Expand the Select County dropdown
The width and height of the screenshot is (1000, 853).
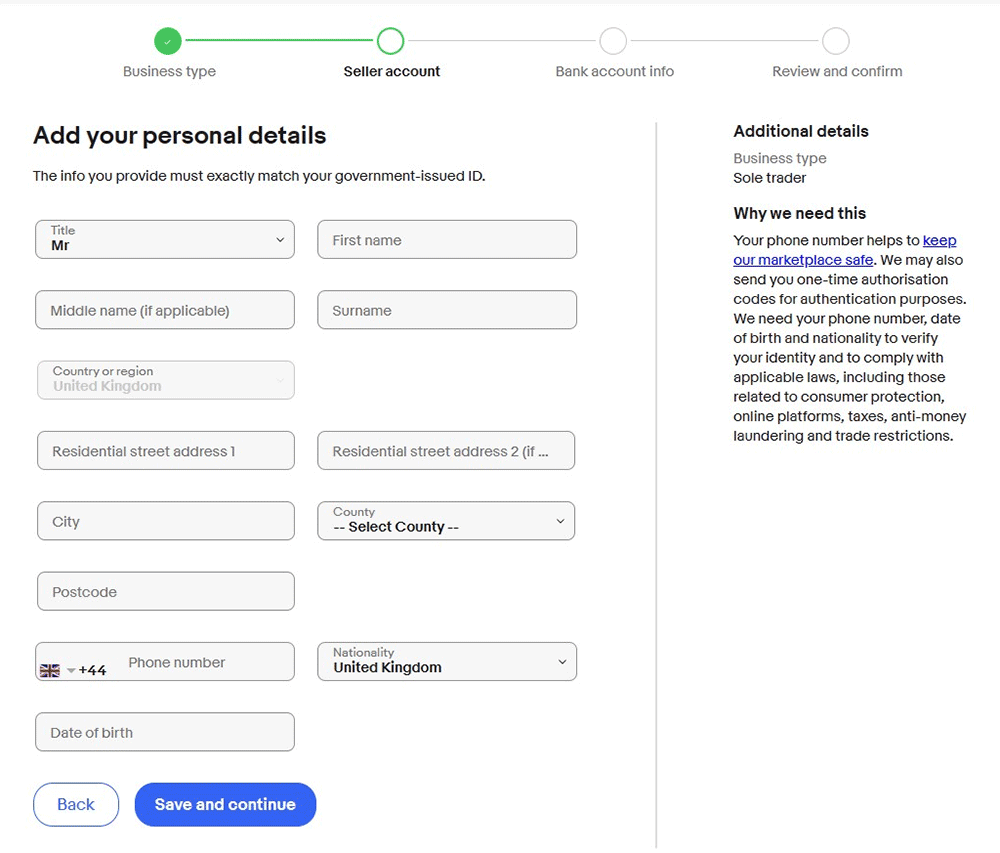pos(446,521)
